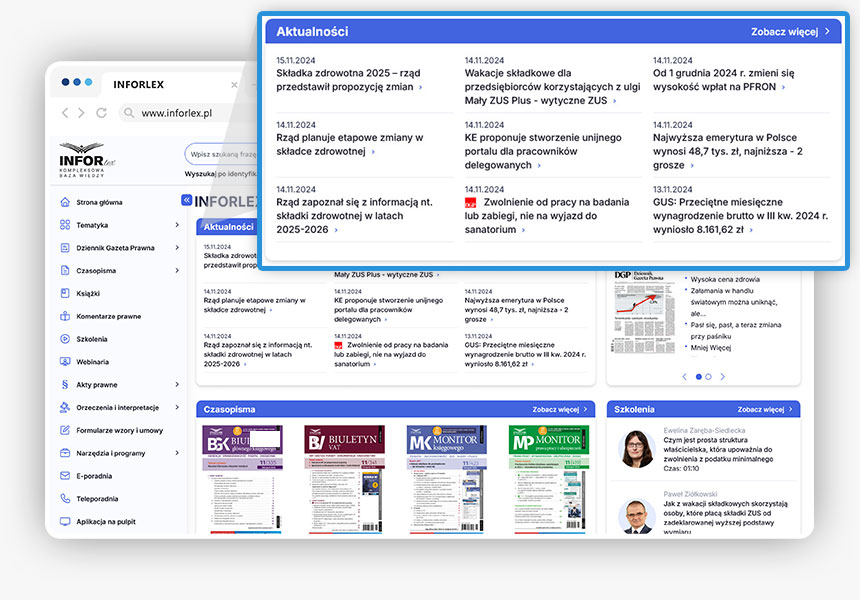Click the Komentarze prawne icon

pos(65,316)
